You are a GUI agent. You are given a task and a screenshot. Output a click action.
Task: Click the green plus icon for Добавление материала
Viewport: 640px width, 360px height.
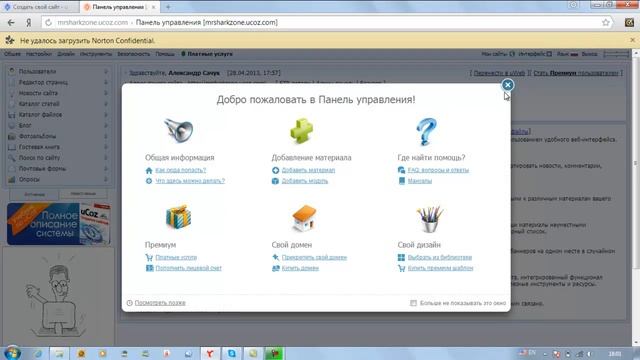[302, 131]
